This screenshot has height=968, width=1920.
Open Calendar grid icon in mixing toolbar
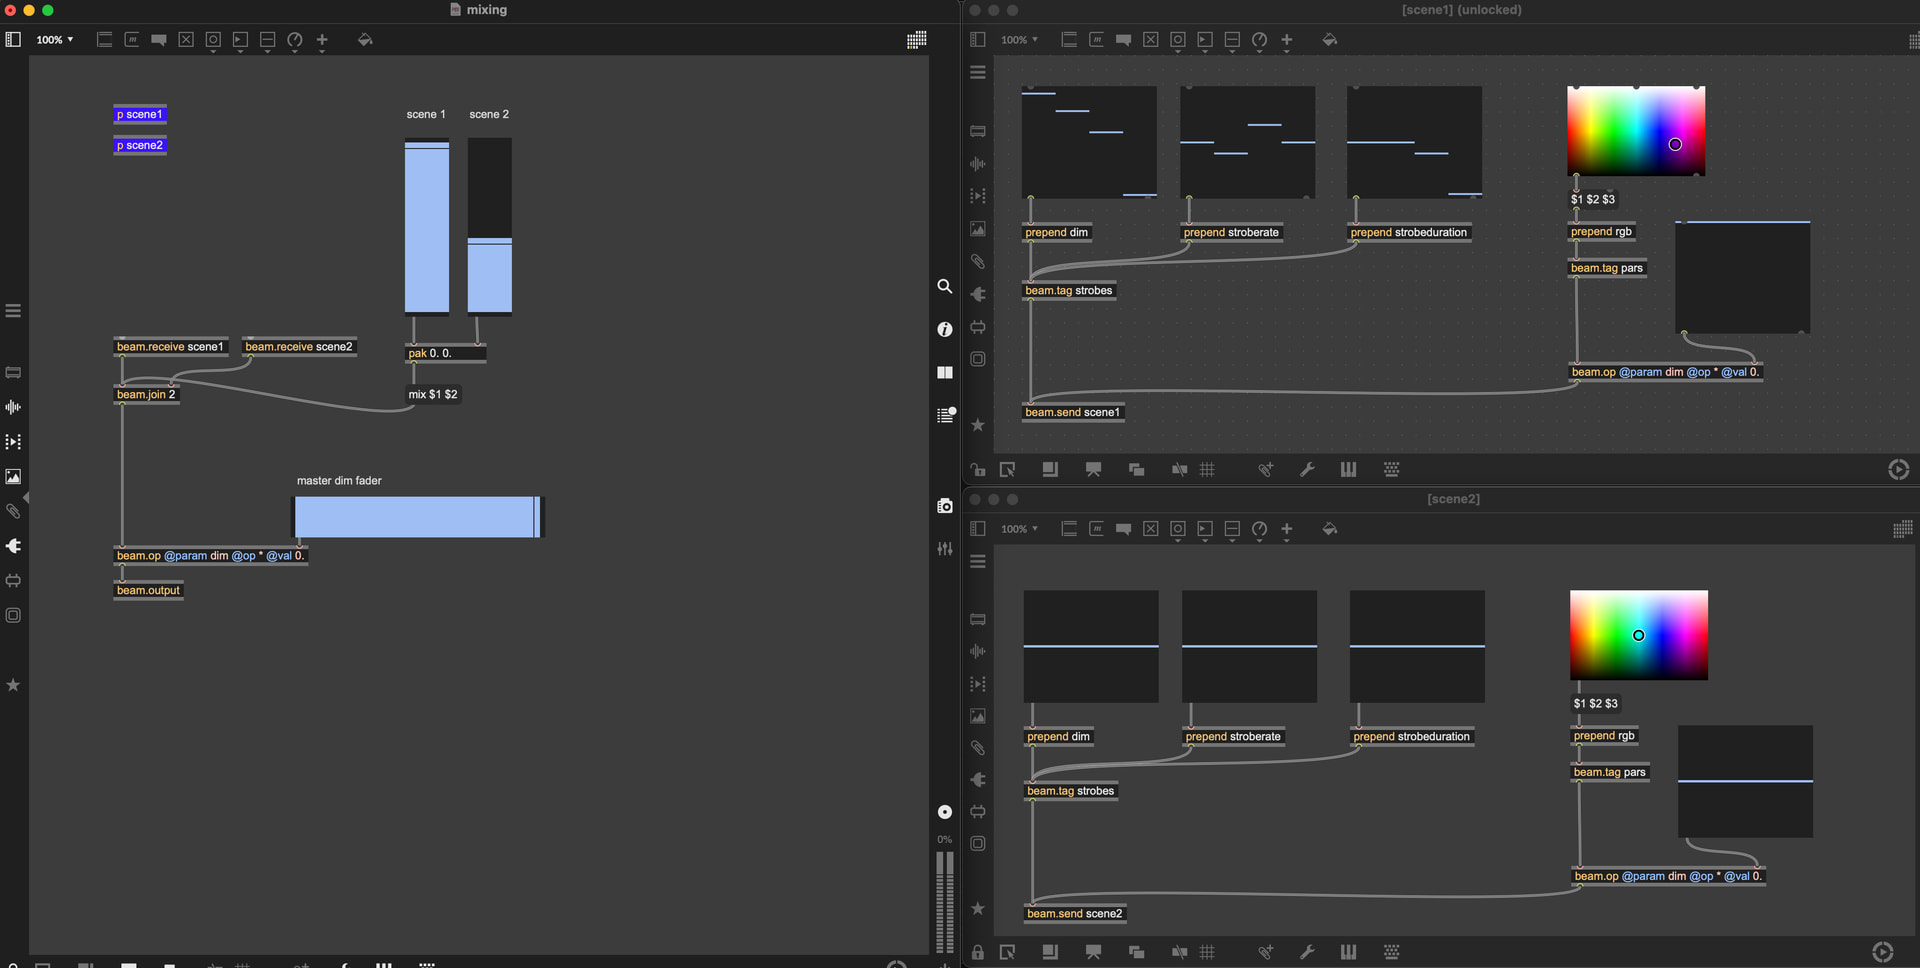(916, 40)
